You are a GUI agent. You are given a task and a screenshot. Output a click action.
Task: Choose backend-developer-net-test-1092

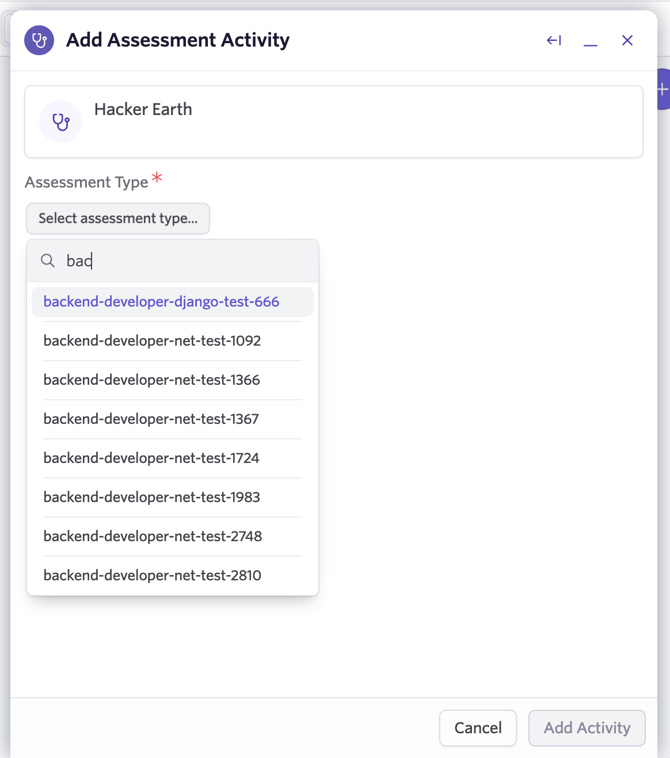(x=152, y=340)
